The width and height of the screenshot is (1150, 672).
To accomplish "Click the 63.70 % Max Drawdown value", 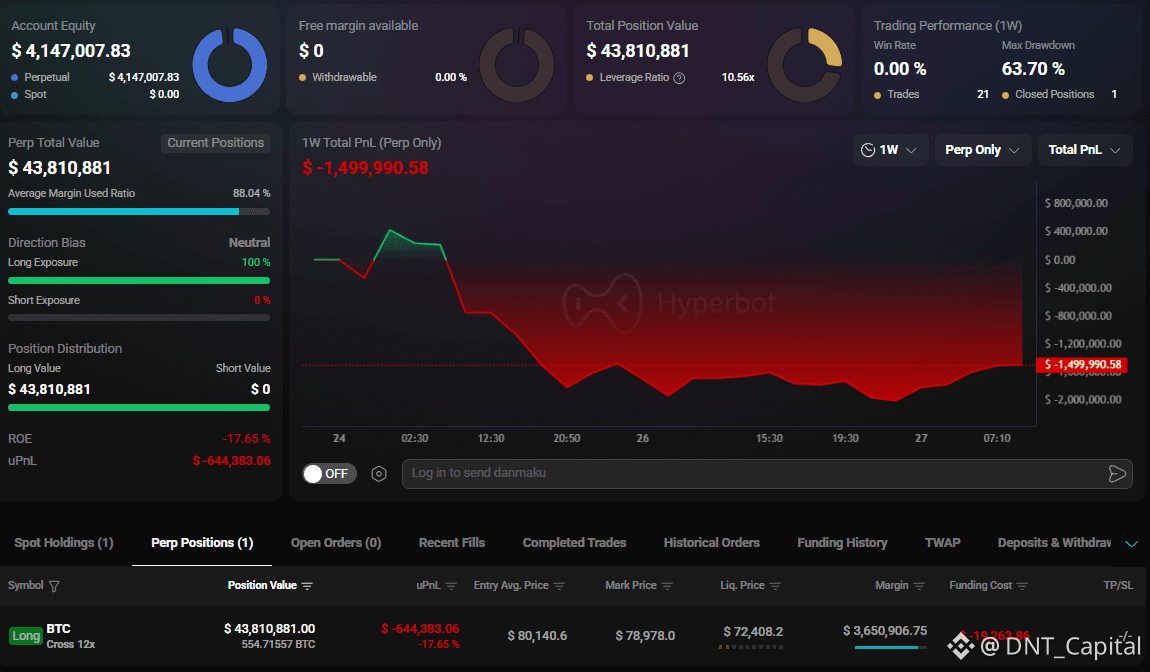I will 1033,69.
